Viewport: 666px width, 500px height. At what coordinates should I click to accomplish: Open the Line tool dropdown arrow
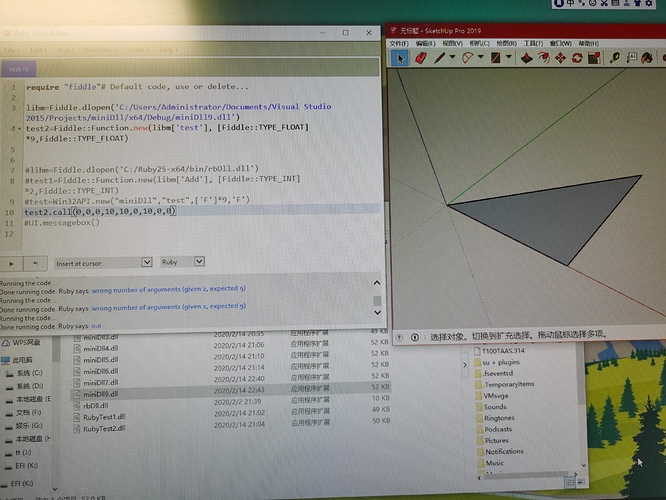tap(452, 57)
